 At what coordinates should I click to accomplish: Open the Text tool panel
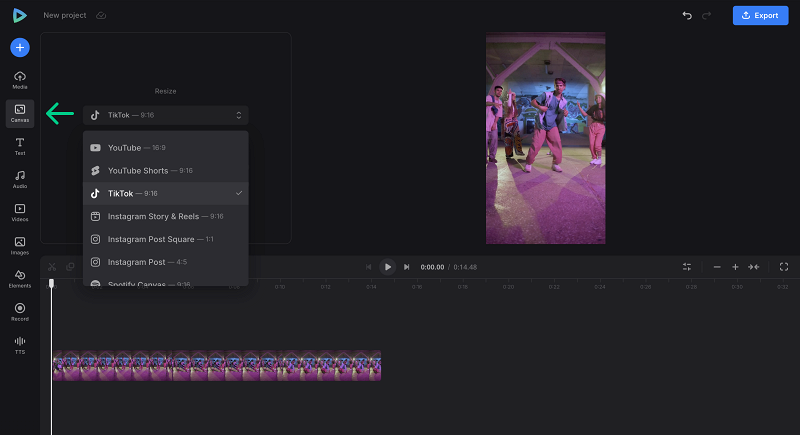[20, 146]
